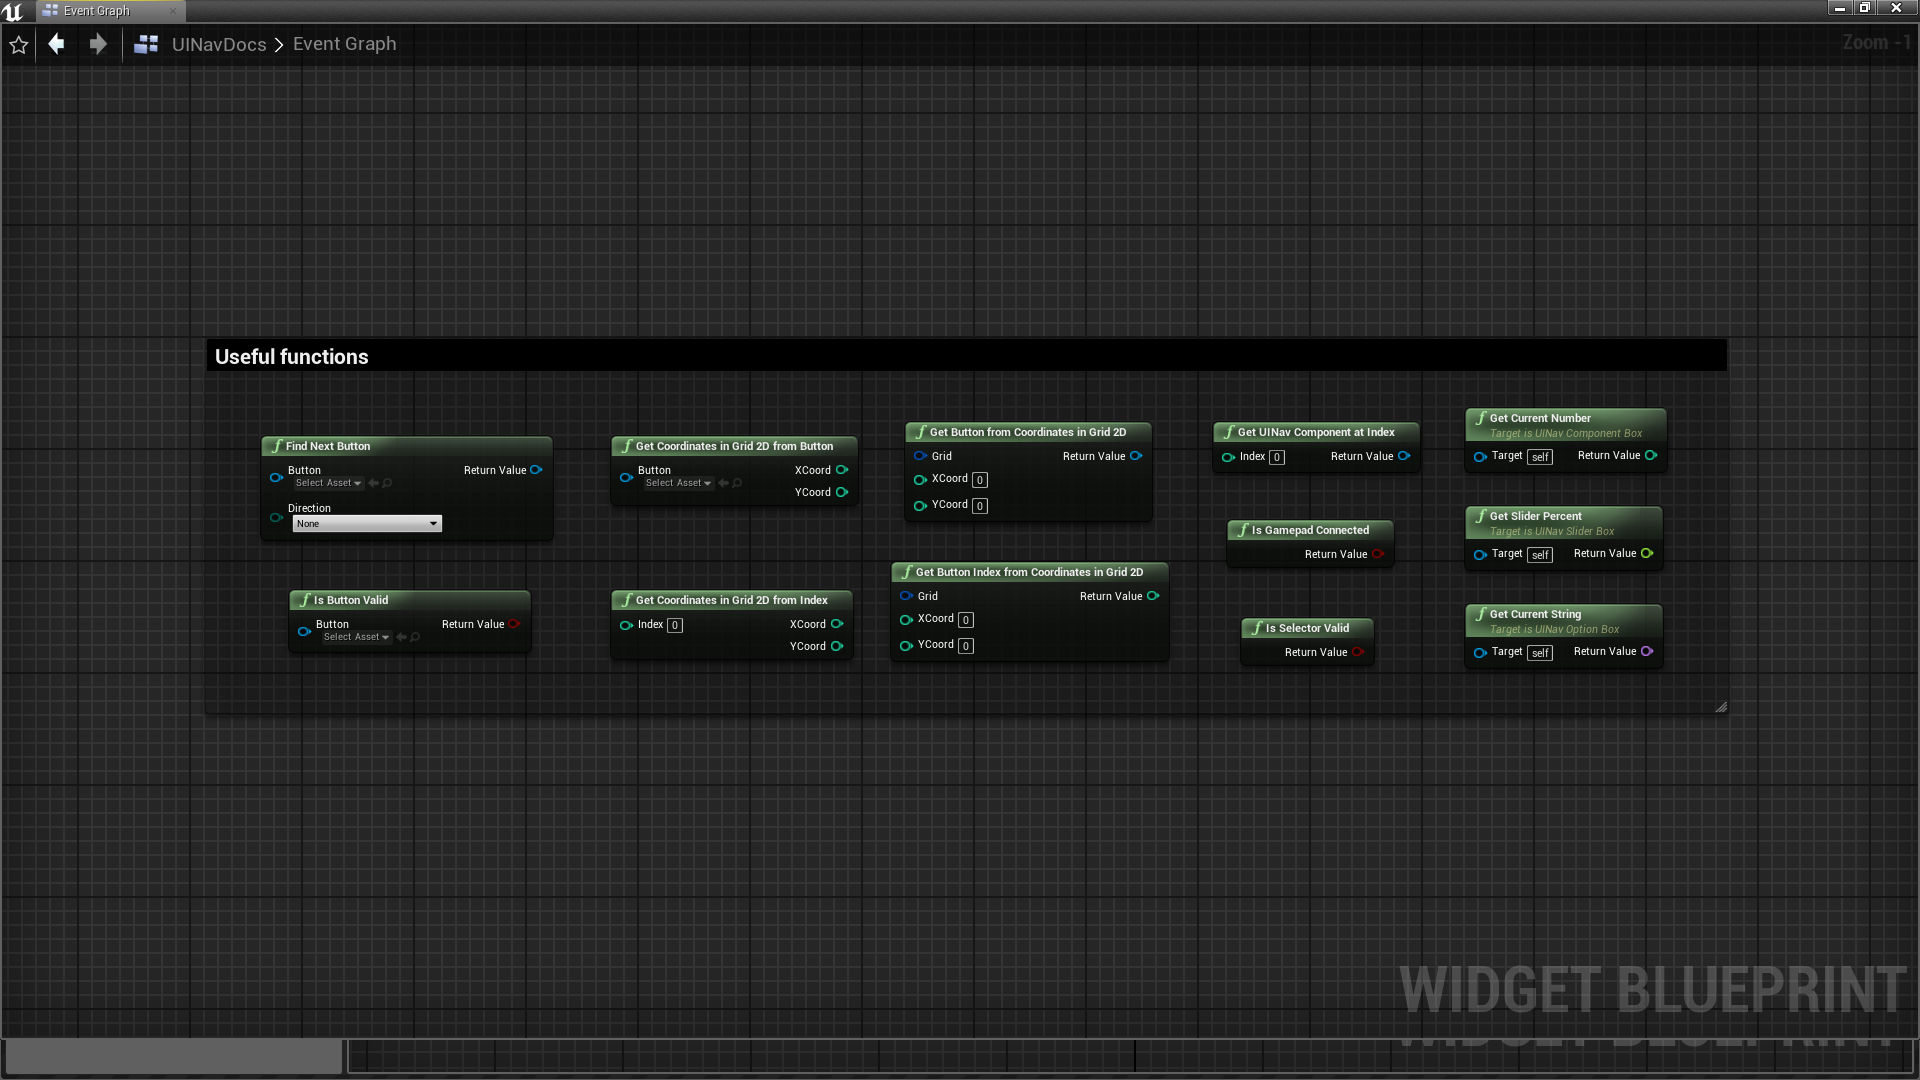Screen dimensions: 1920x1080
Task: Click the Get Coordinates in Grid 2D from Button icon
Action: [626, 446]
